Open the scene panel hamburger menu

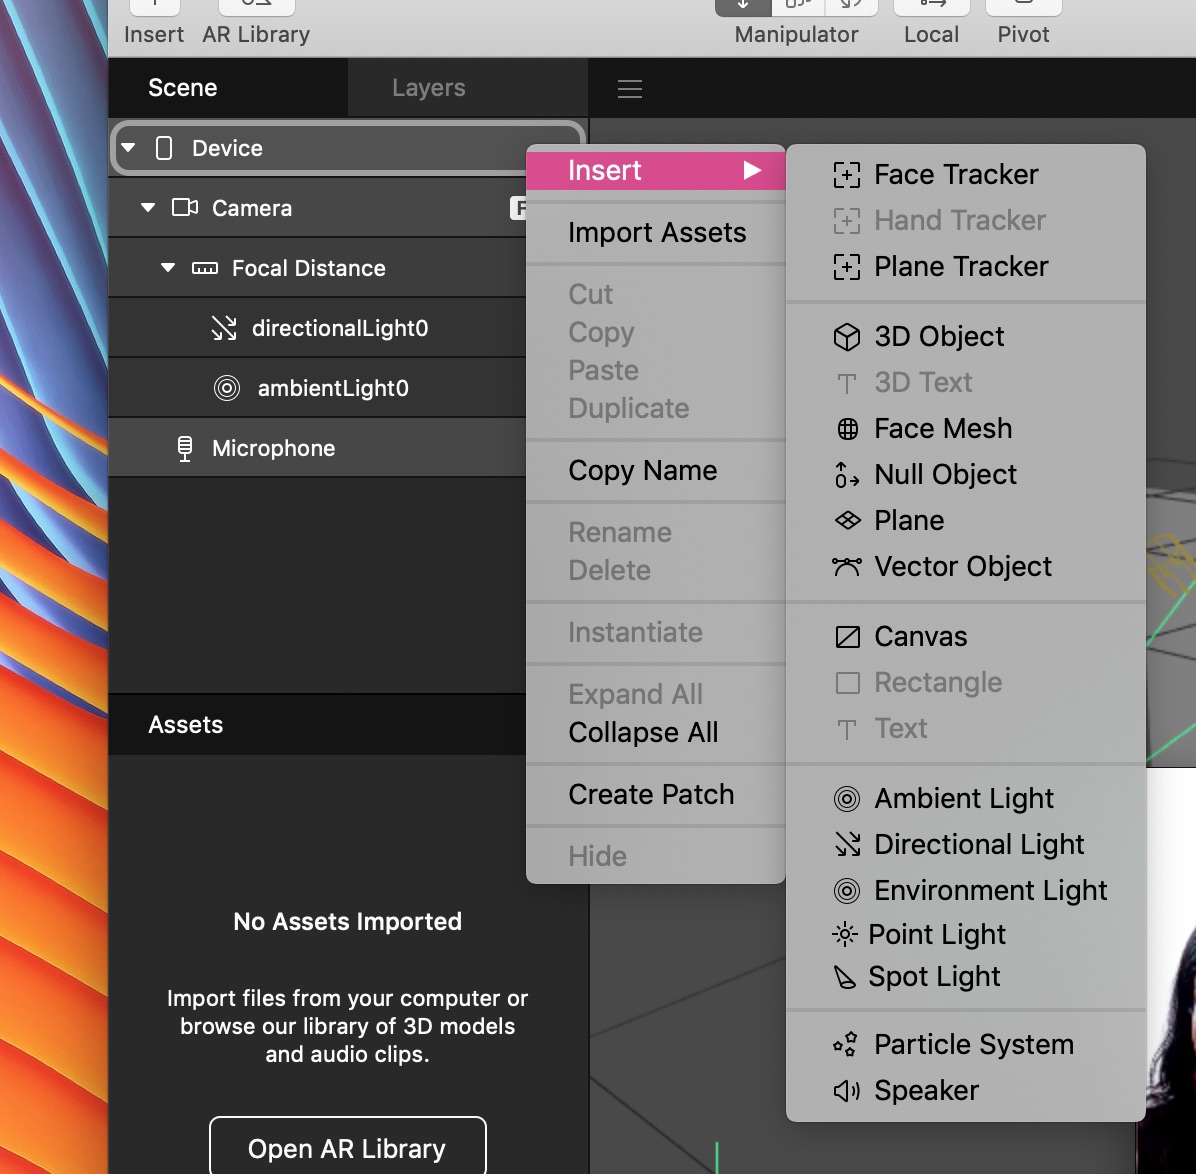point(630,89)
